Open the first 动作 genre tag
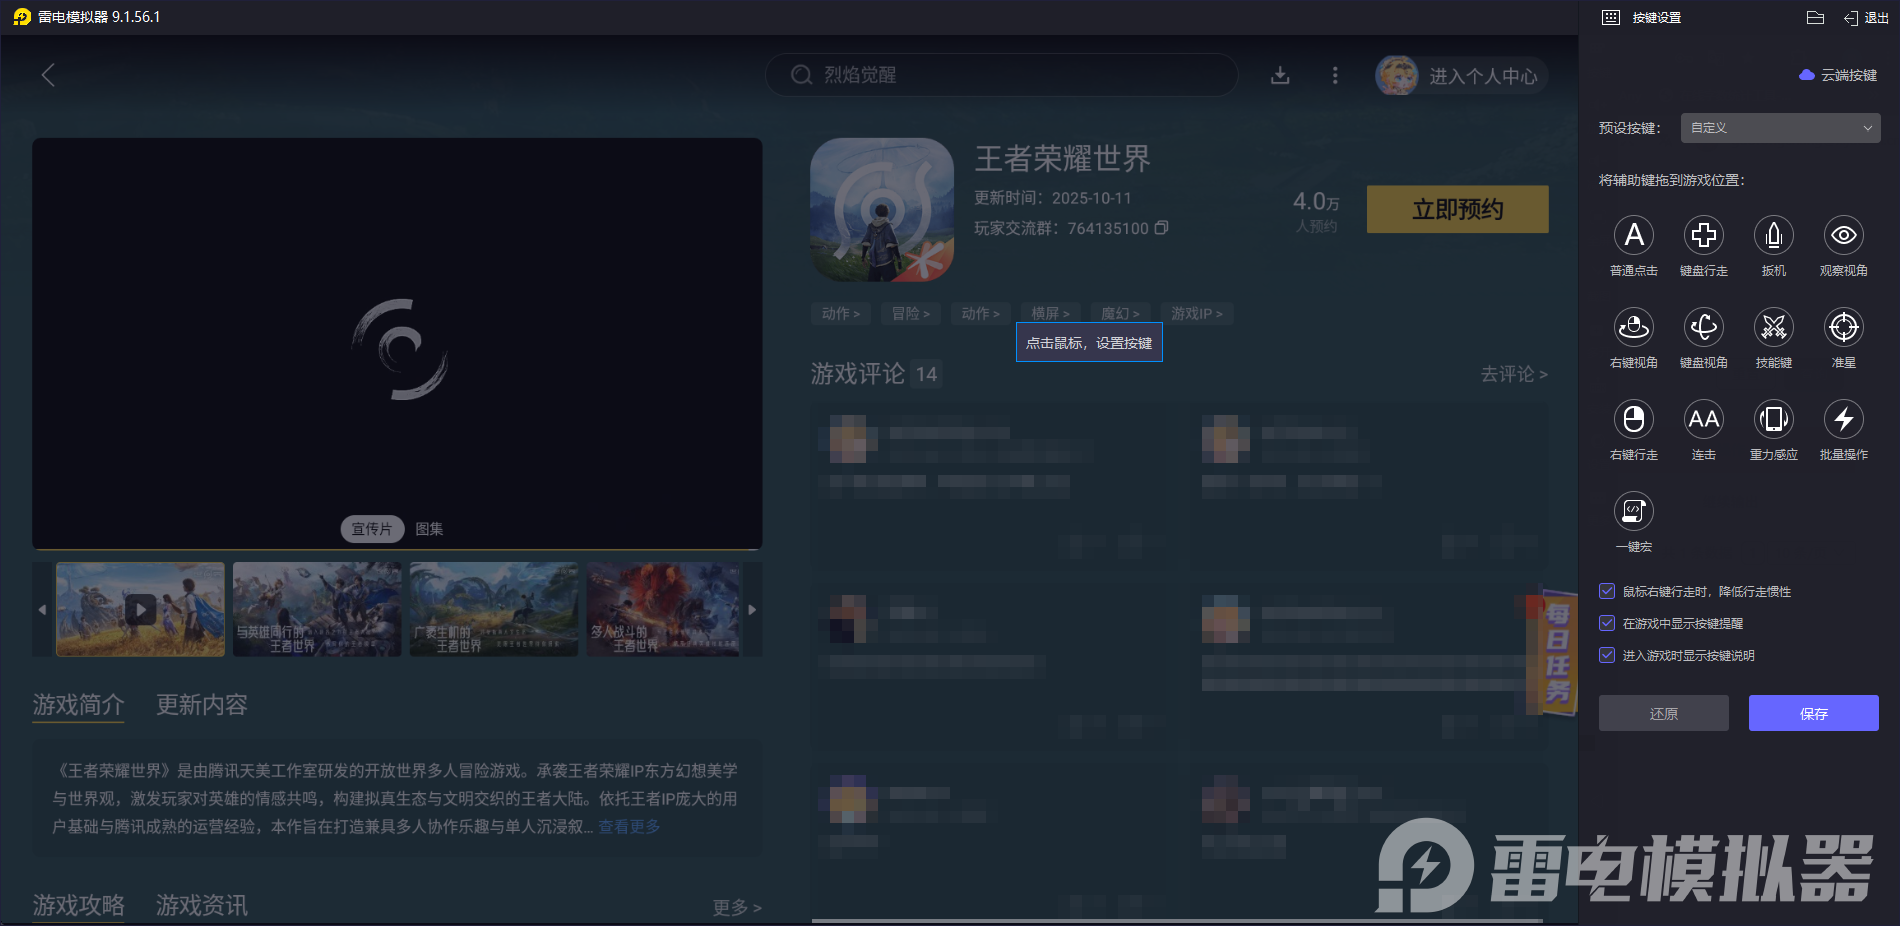This screenshot has width=1900, height=926. (x=841, y=314)
